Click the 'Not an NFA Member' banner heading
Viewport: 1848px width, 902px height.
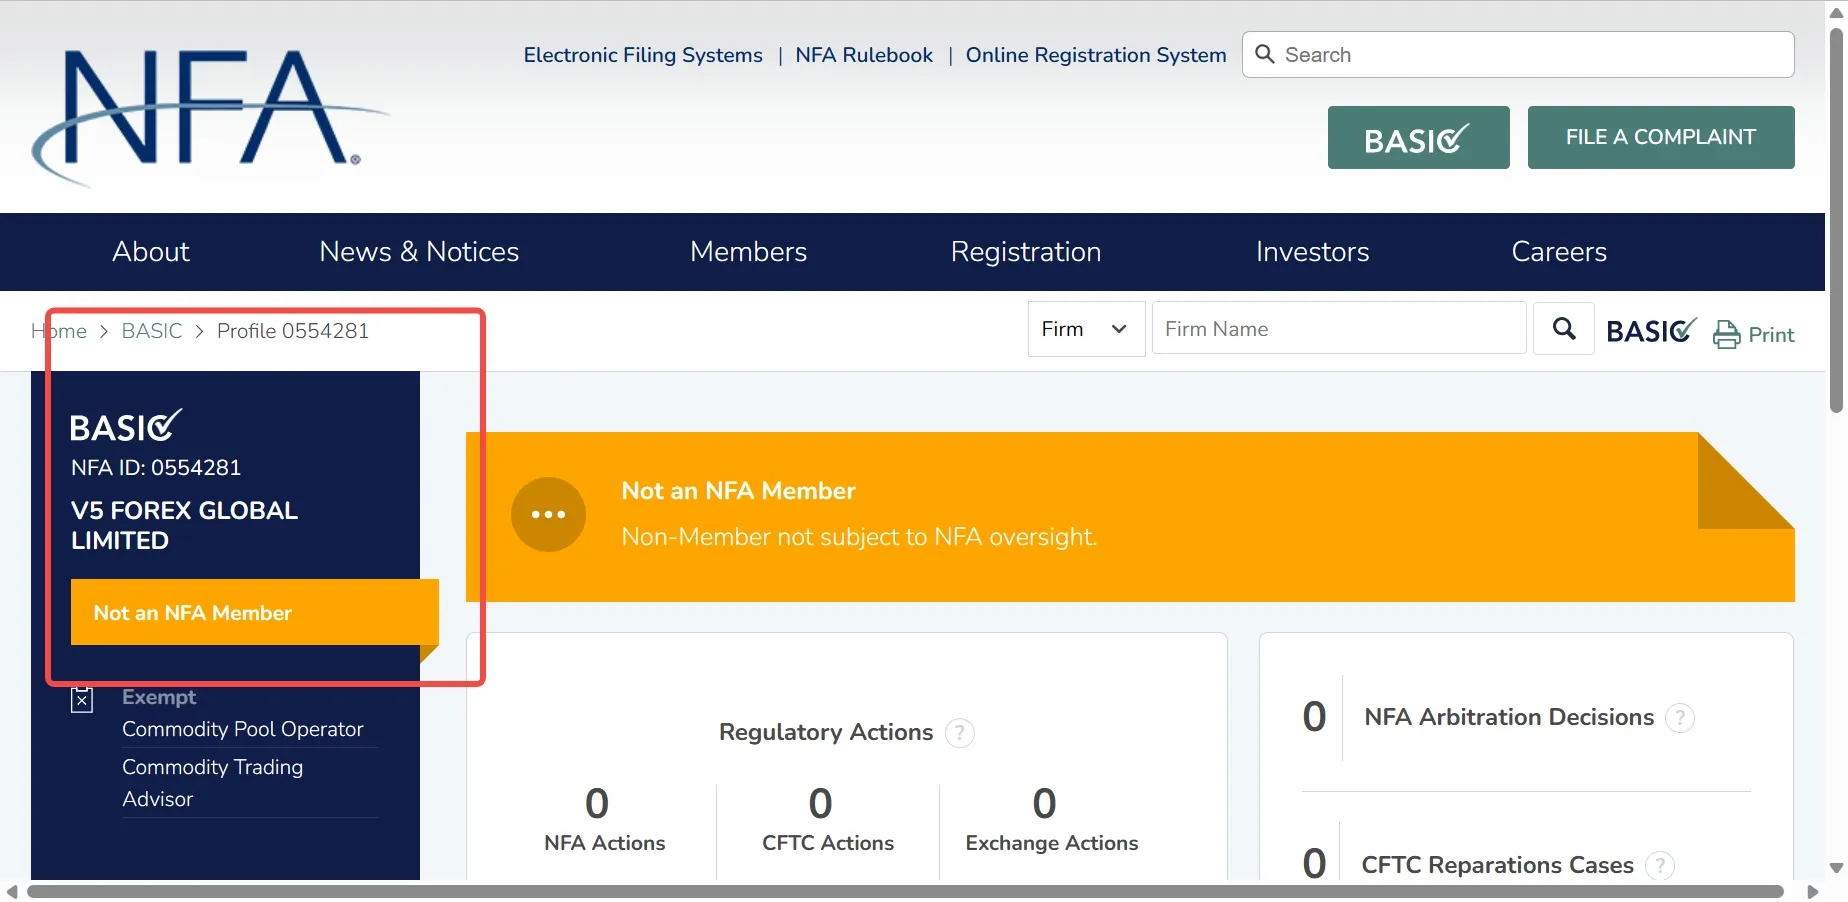point(739,491)
